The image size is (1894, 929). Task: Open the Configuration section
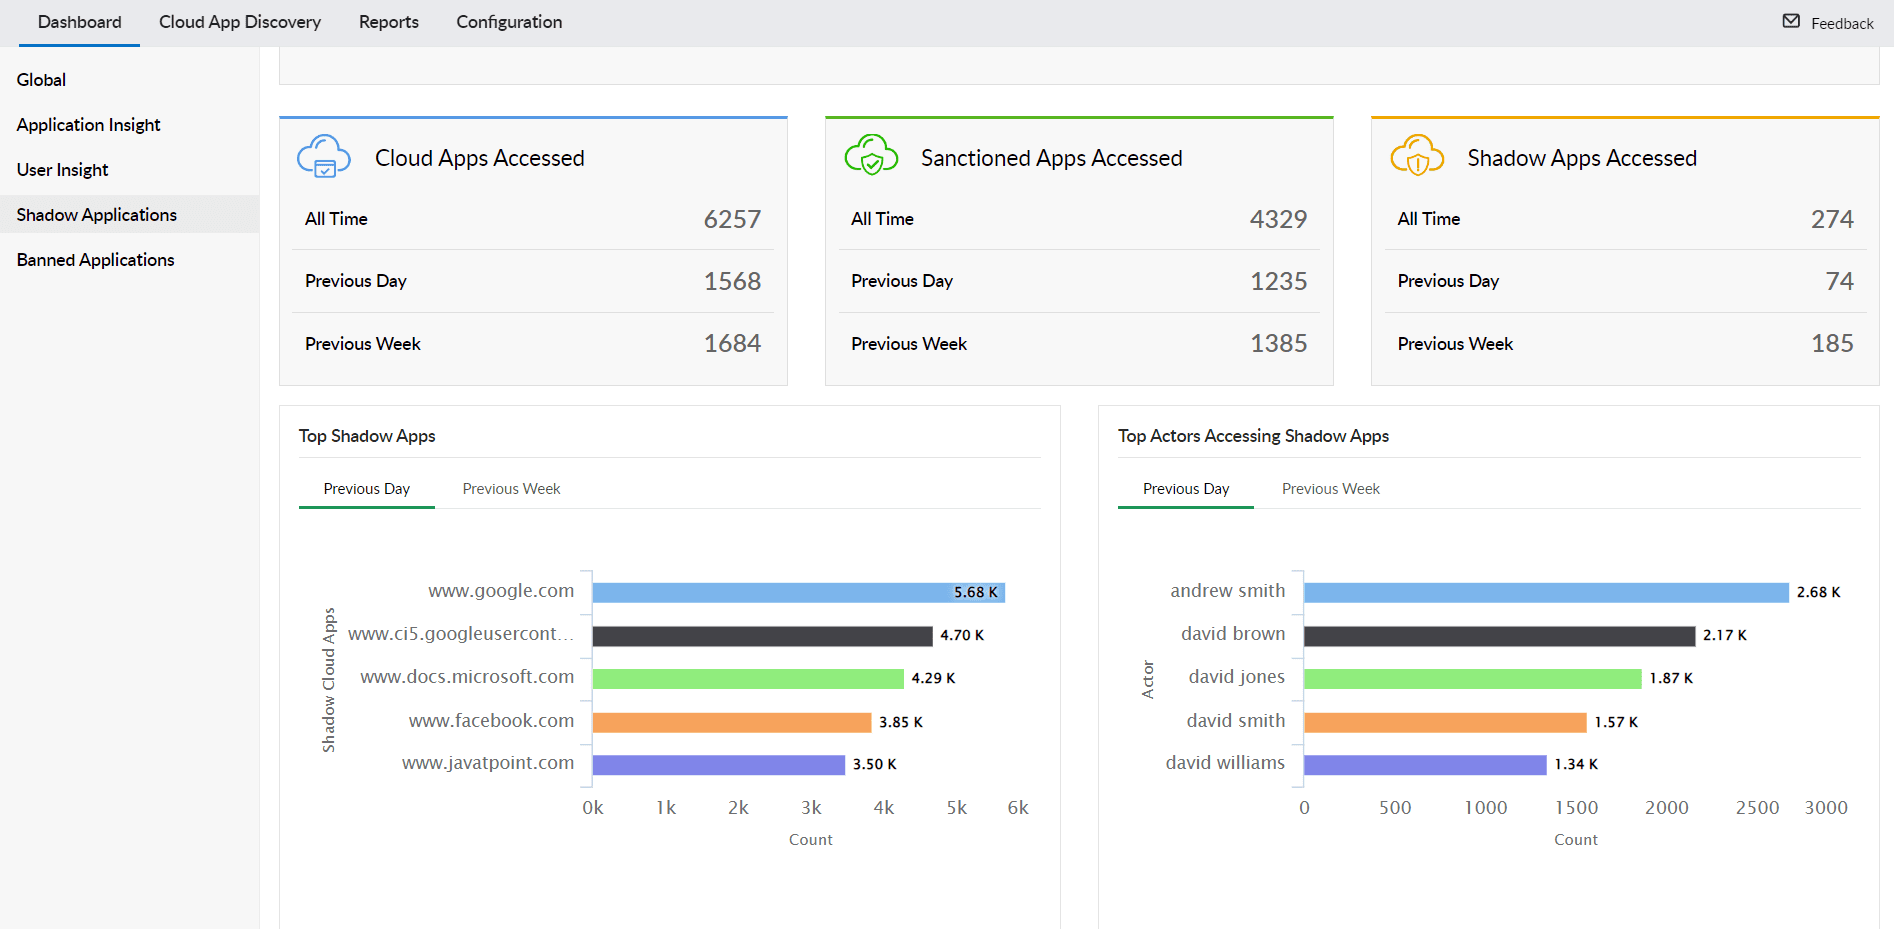tap(508, 21)
